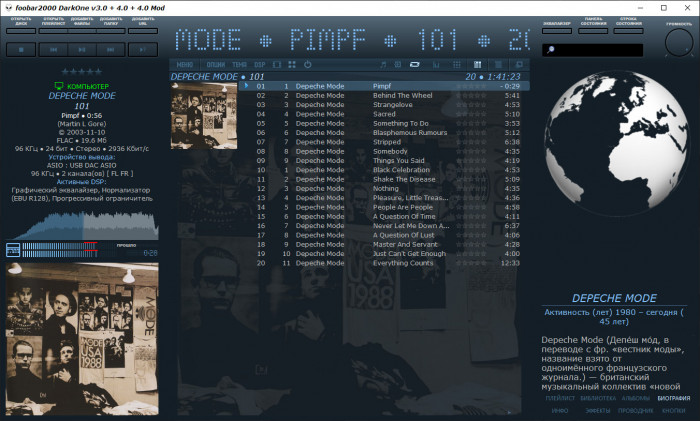700x421 pixels.
Task: Switch to the Биография tab
Action: 674,398
